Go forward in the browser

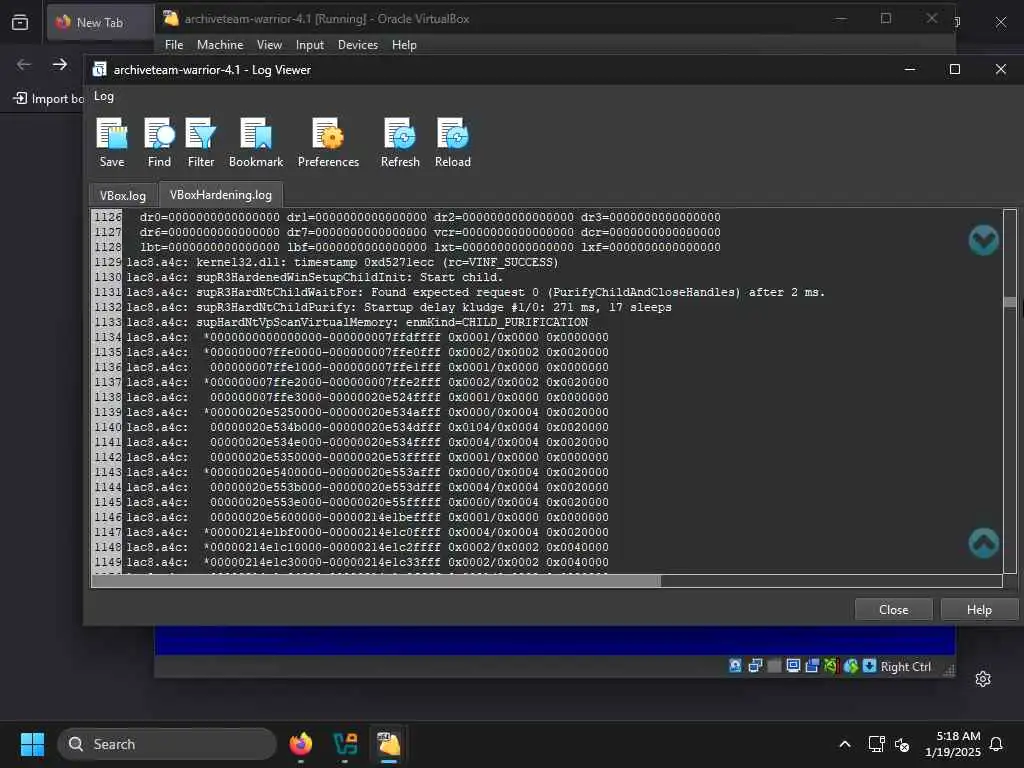pos(60,64)
